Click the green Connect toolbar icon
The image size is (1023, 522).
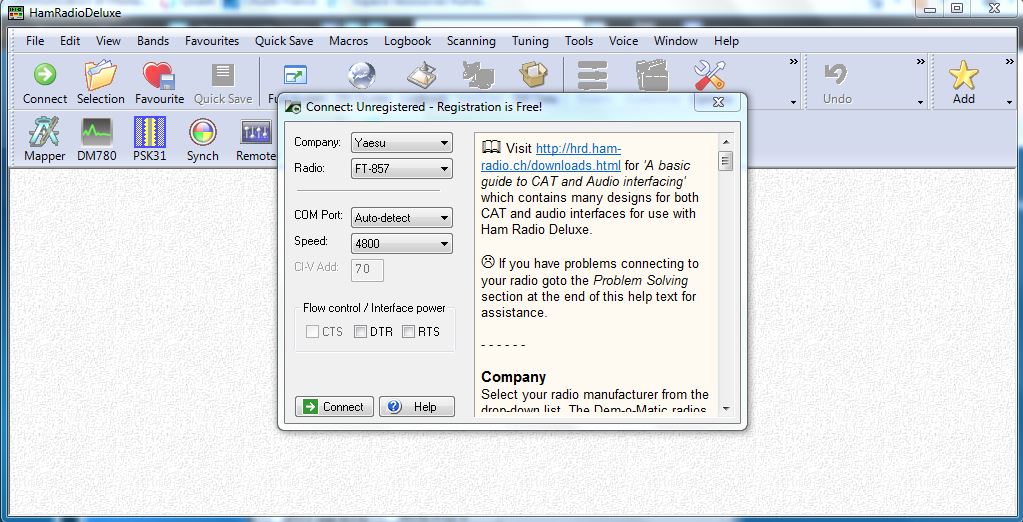(x=45, y=75)
